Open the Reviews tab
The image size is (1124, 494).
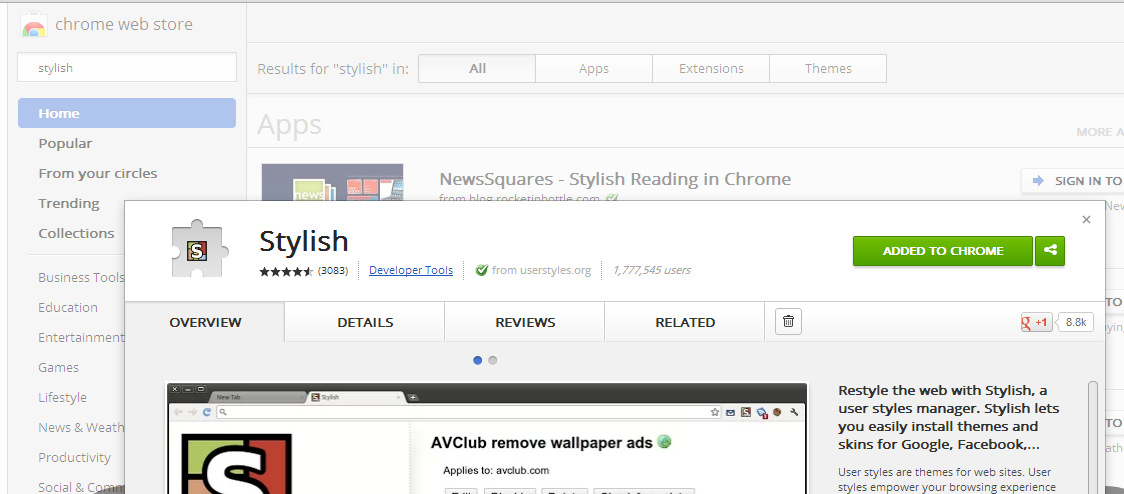click(x=525, y=323)
